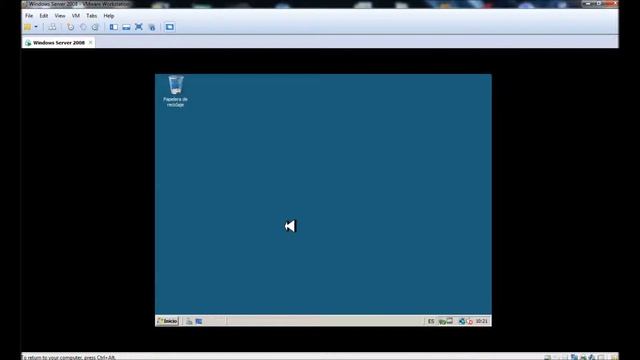The height and width of the screenshot is (360, 640).
Task: Open the Inicio start button
Action: [167, 321]
